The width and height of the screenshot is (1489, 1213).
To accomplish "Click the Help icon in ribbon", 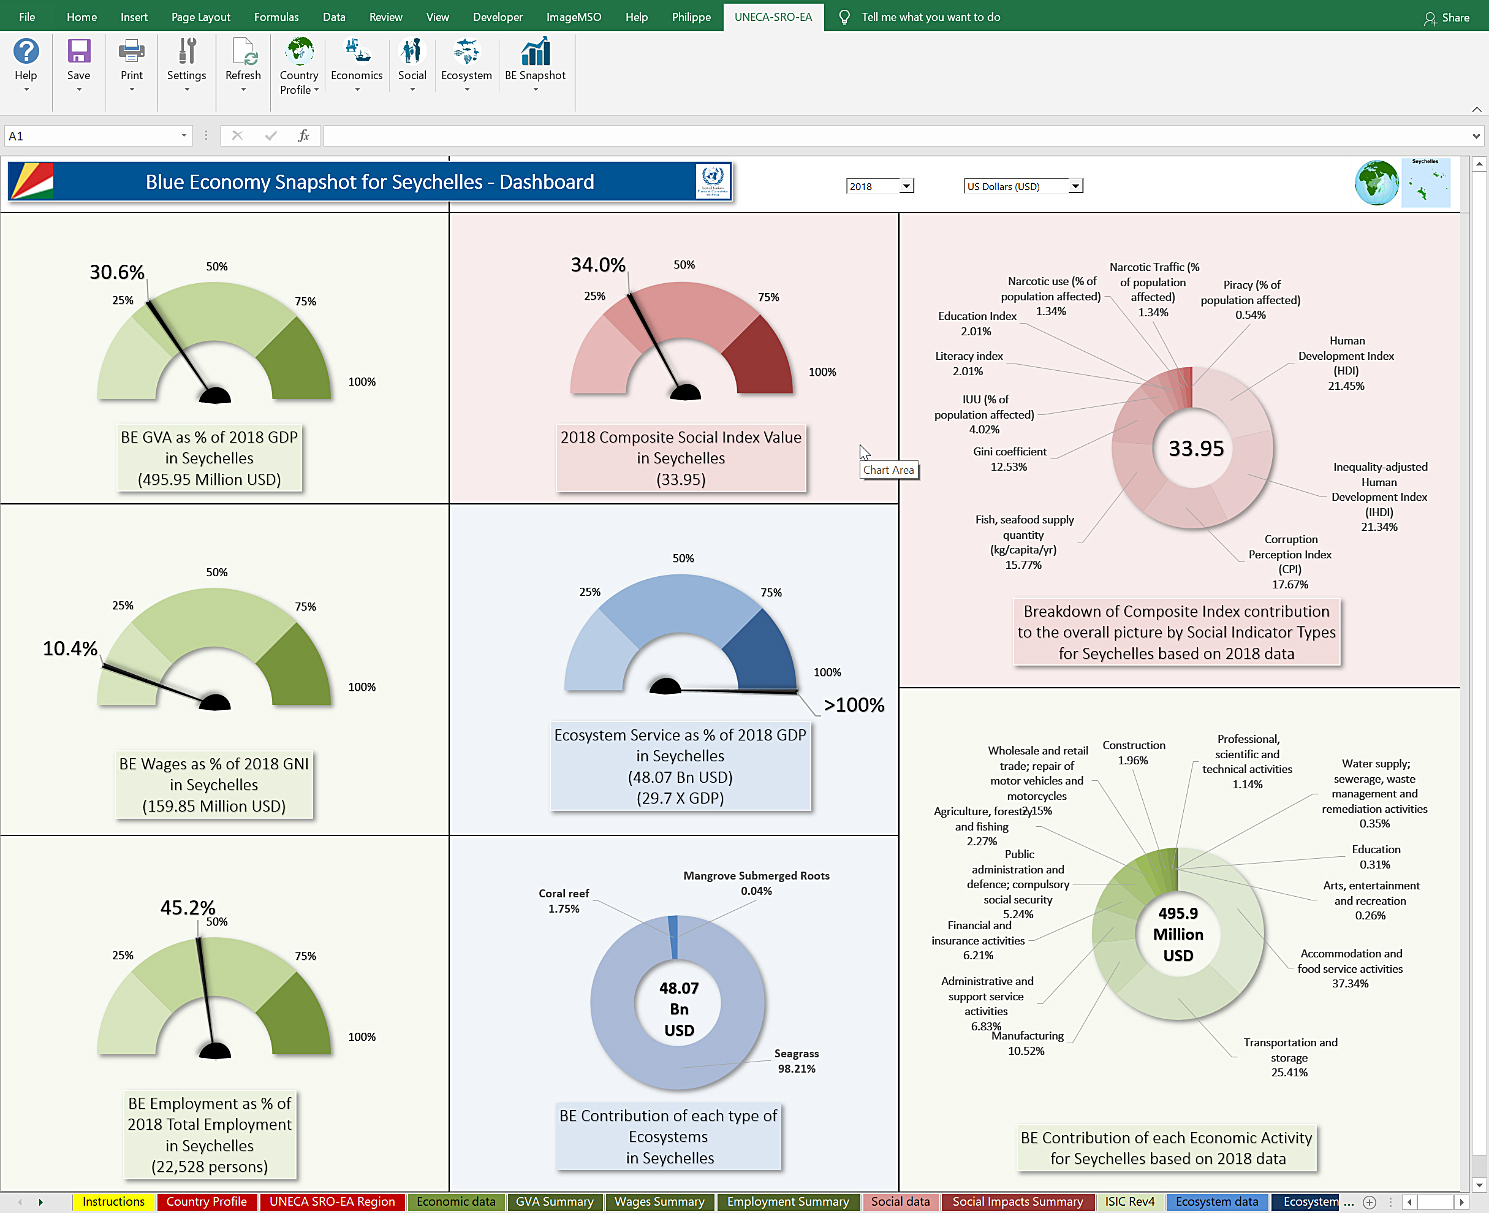I will 26,52.
